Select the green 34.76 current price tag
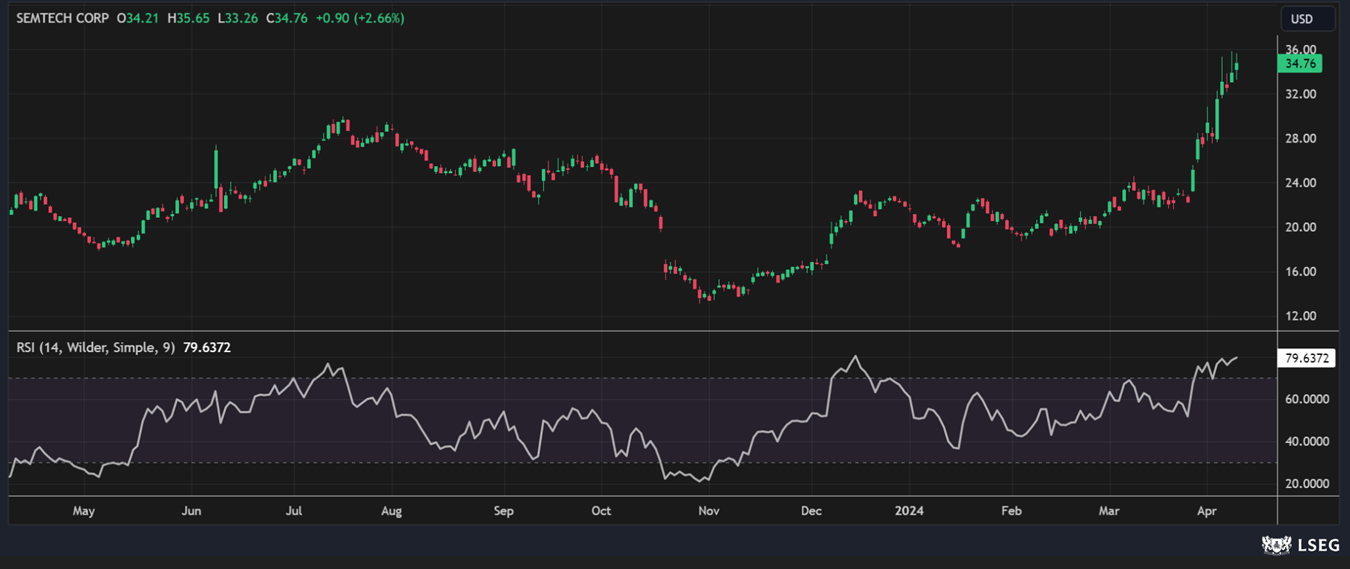 [1302, 64]
